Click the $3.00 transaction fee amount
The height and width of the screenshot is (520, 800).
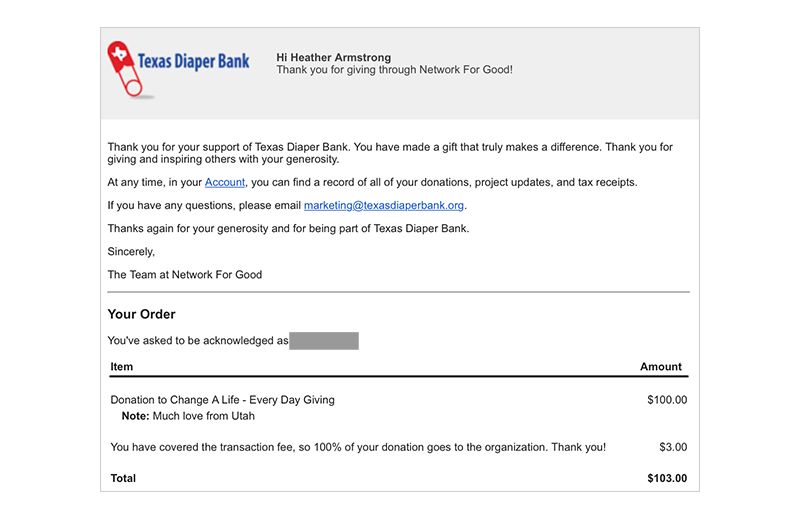(673, 447)
